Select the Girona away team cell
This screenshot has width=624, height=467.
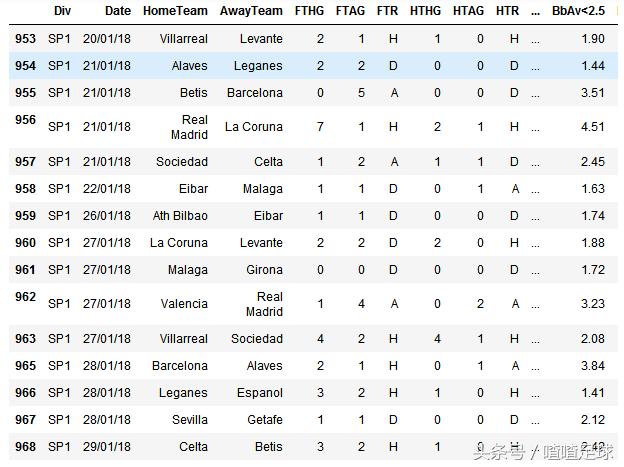(263, 270)
